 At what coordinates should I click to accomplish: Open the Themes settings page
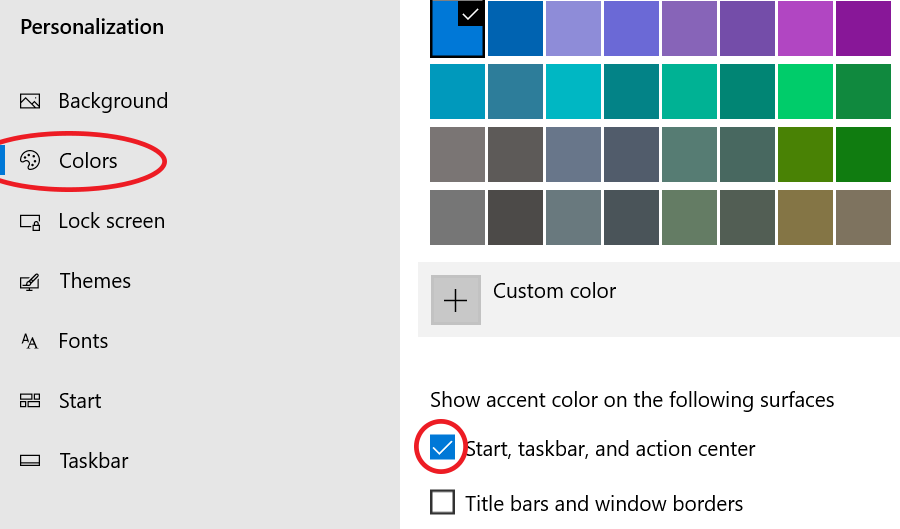95,281
